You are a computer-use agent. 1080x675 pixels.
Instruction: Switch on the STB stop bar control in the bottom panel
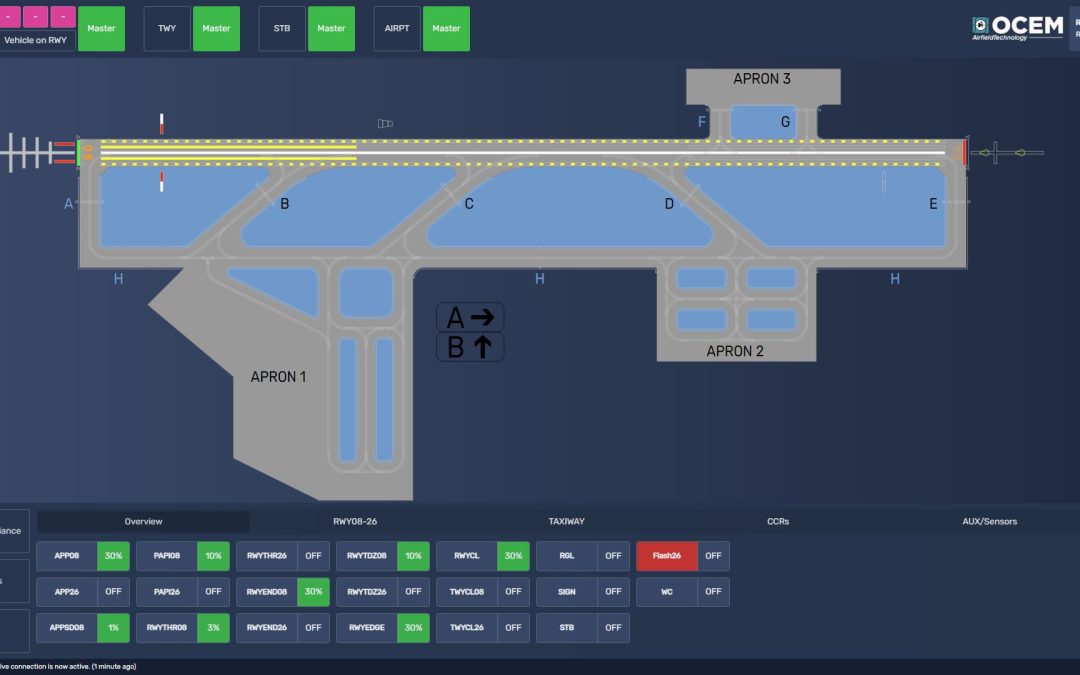click(583, 627)
